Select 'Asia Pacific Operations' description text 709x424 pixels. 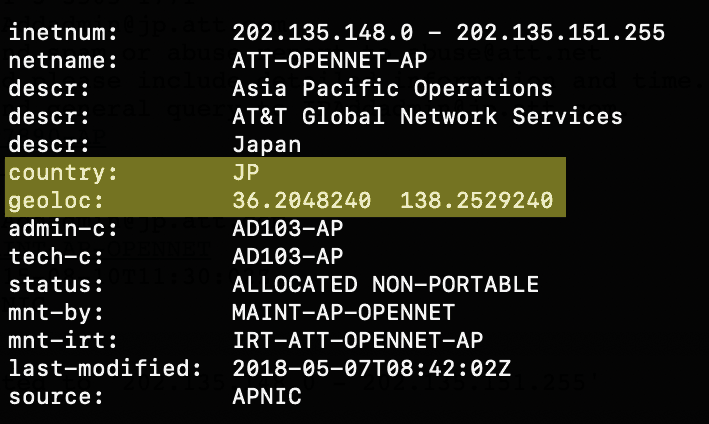(x=392, y=89)
